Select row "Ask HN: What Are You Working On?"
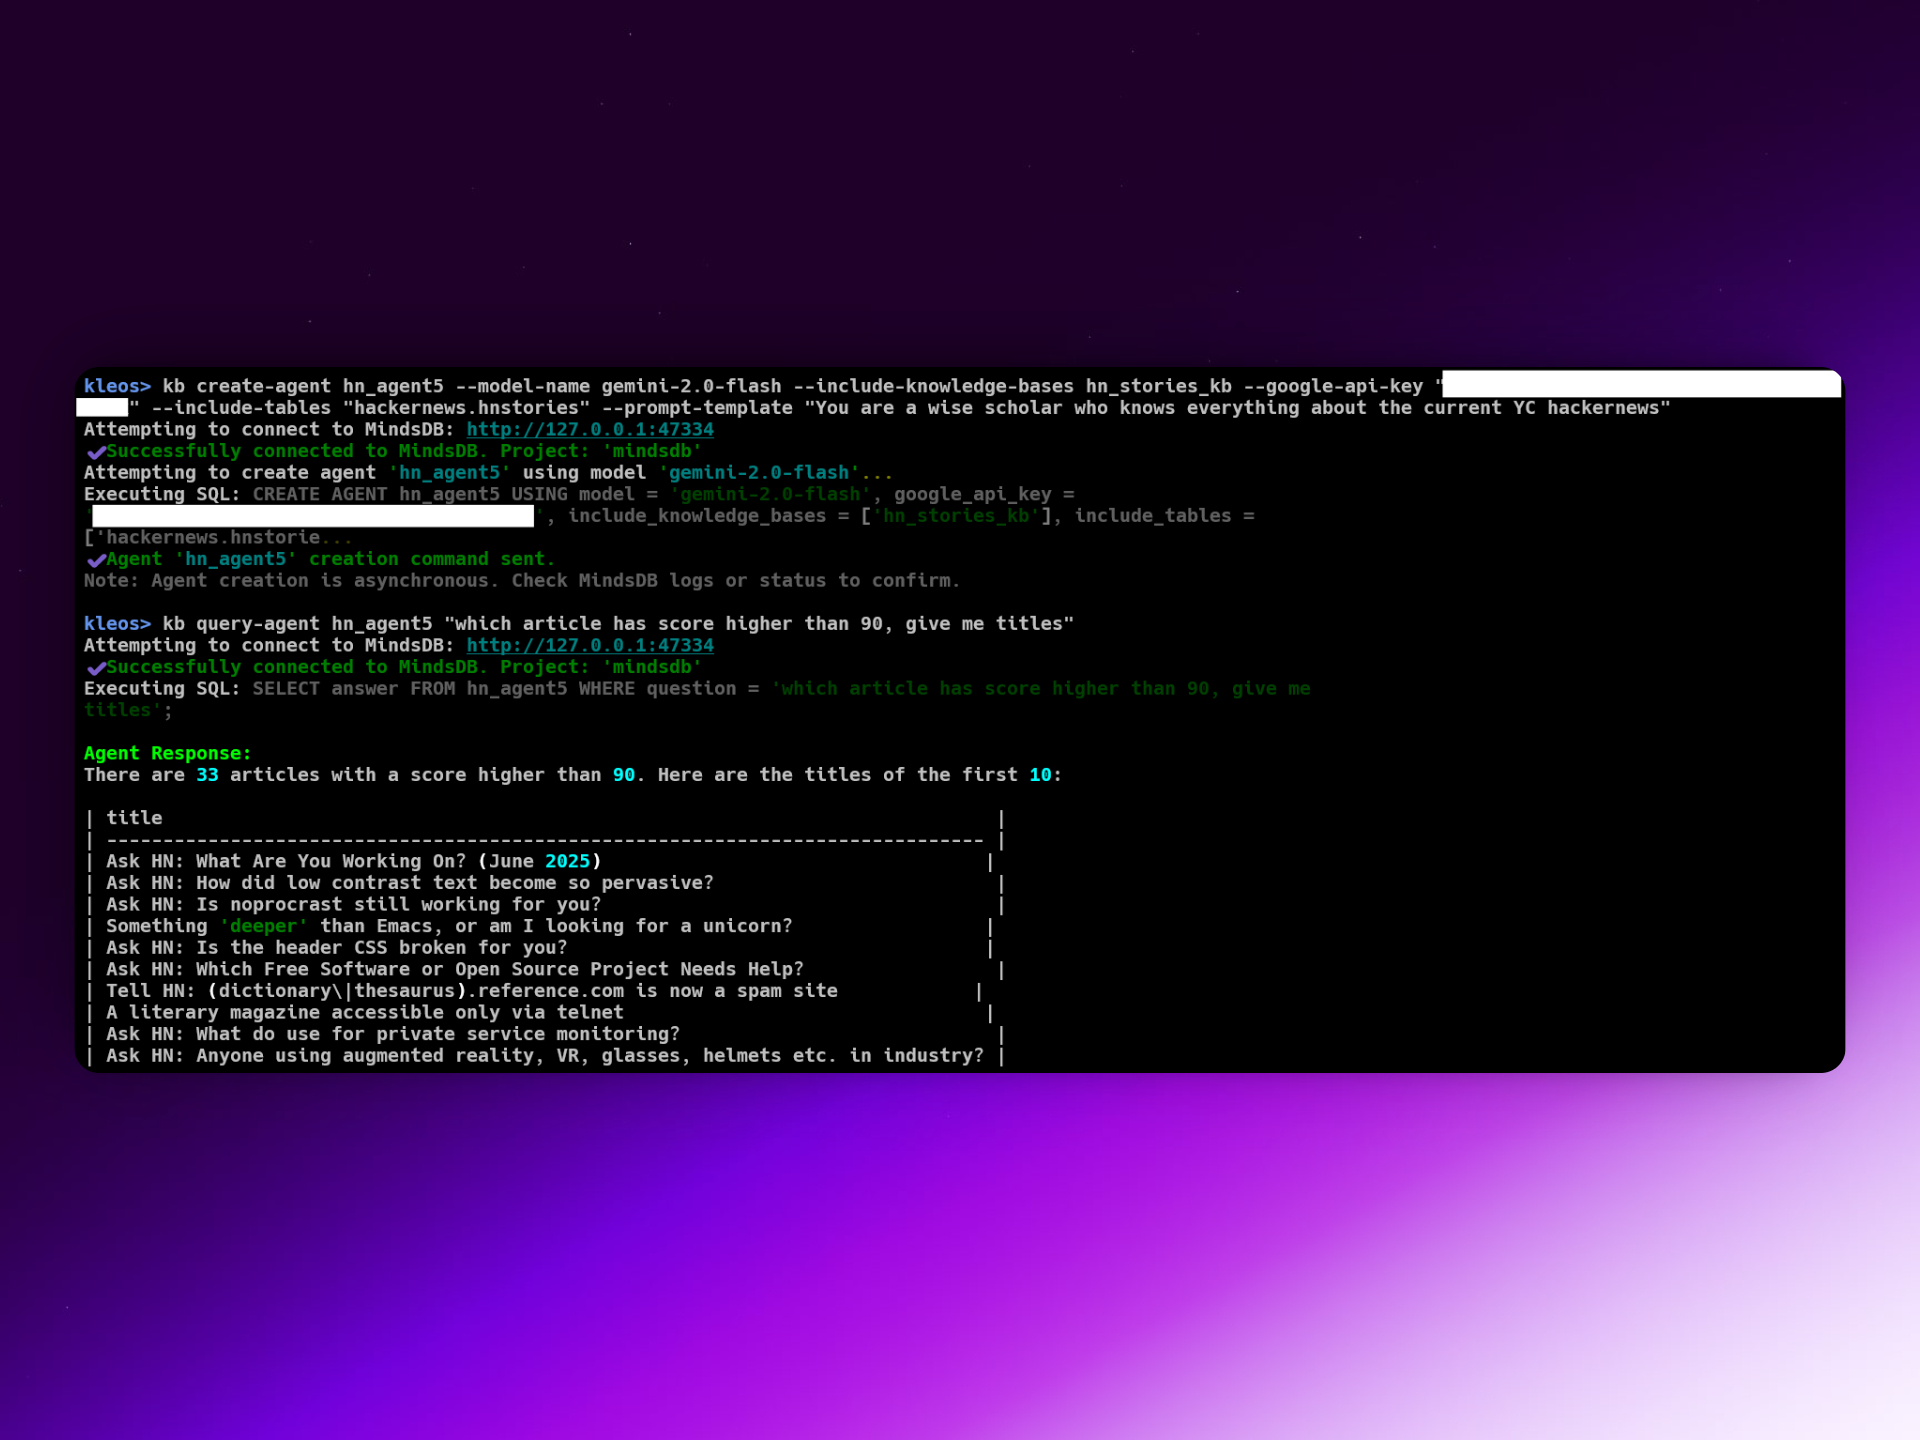This screenshot has height=1440, width=1920. point(540,861)
